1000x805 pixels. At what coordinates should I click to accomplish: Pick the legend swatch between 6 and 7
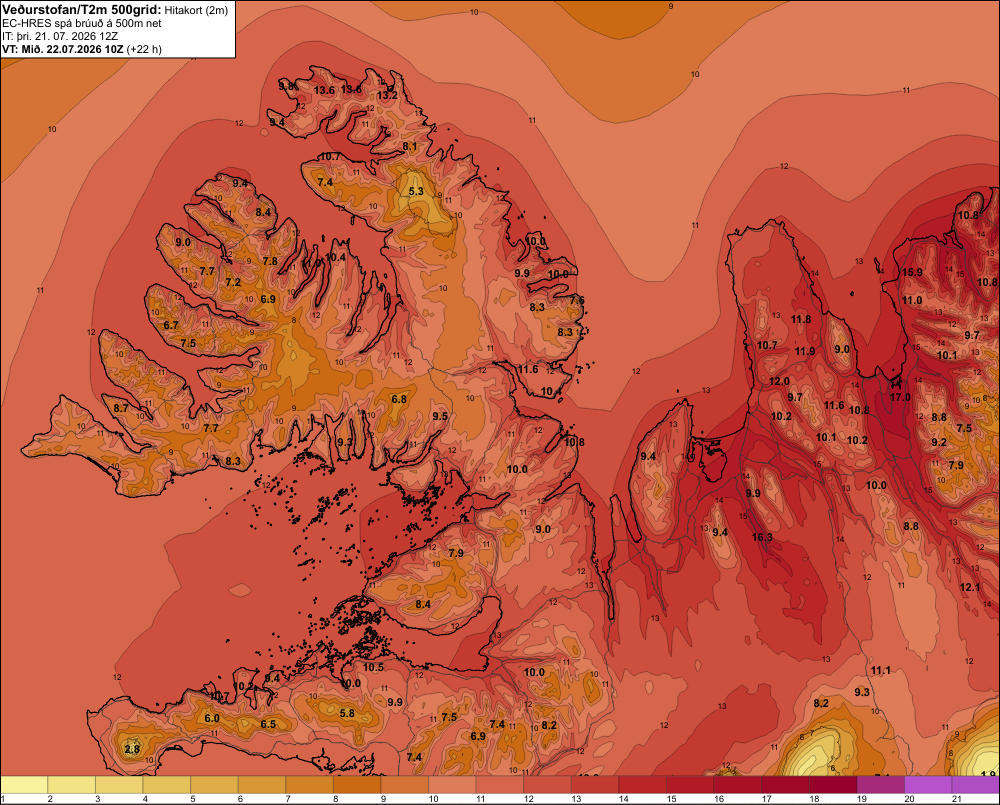[x=262, y=785]
